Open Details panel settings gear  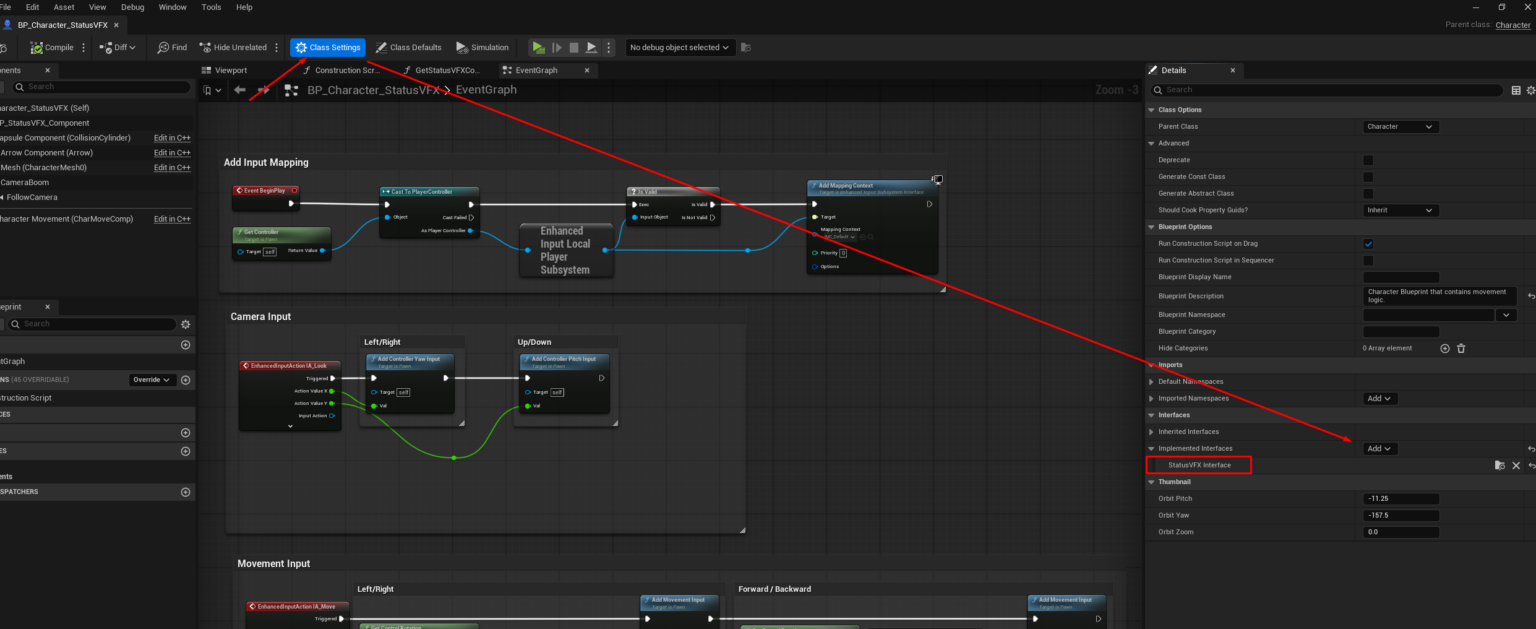point(1530,90)
